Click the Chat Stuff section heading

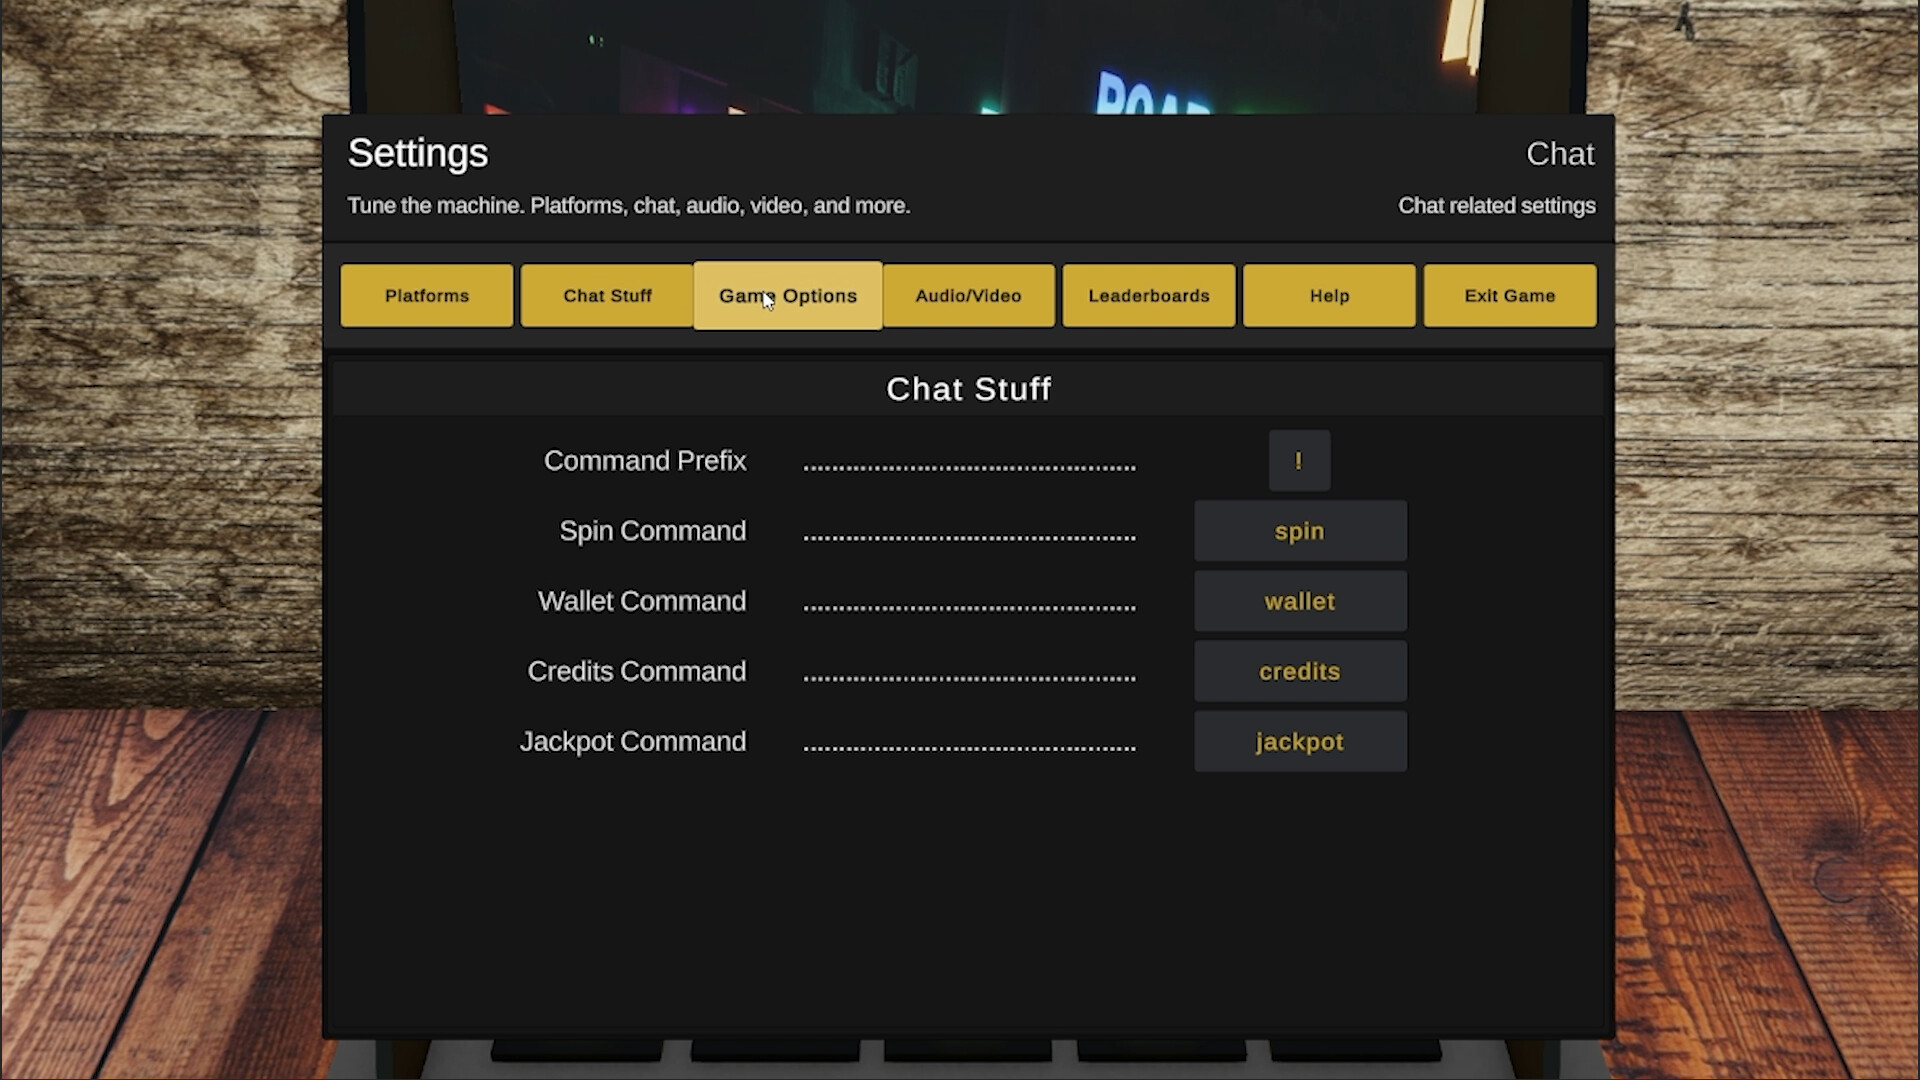968,389
